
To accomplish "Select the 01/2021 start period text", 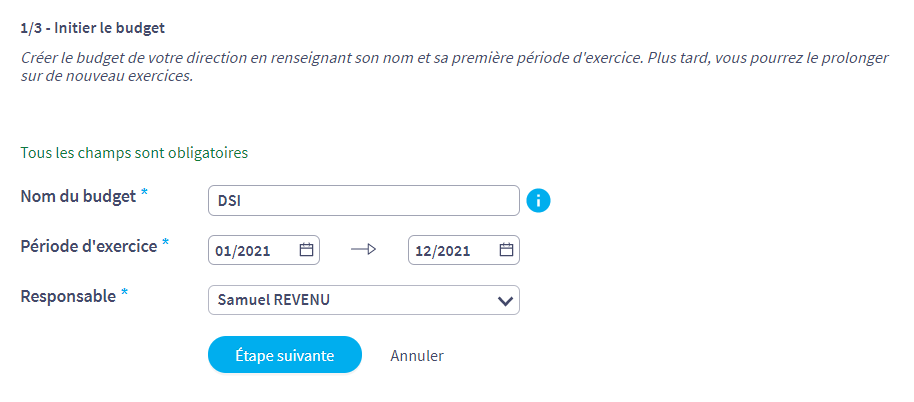I will click(x=242, y=251).
